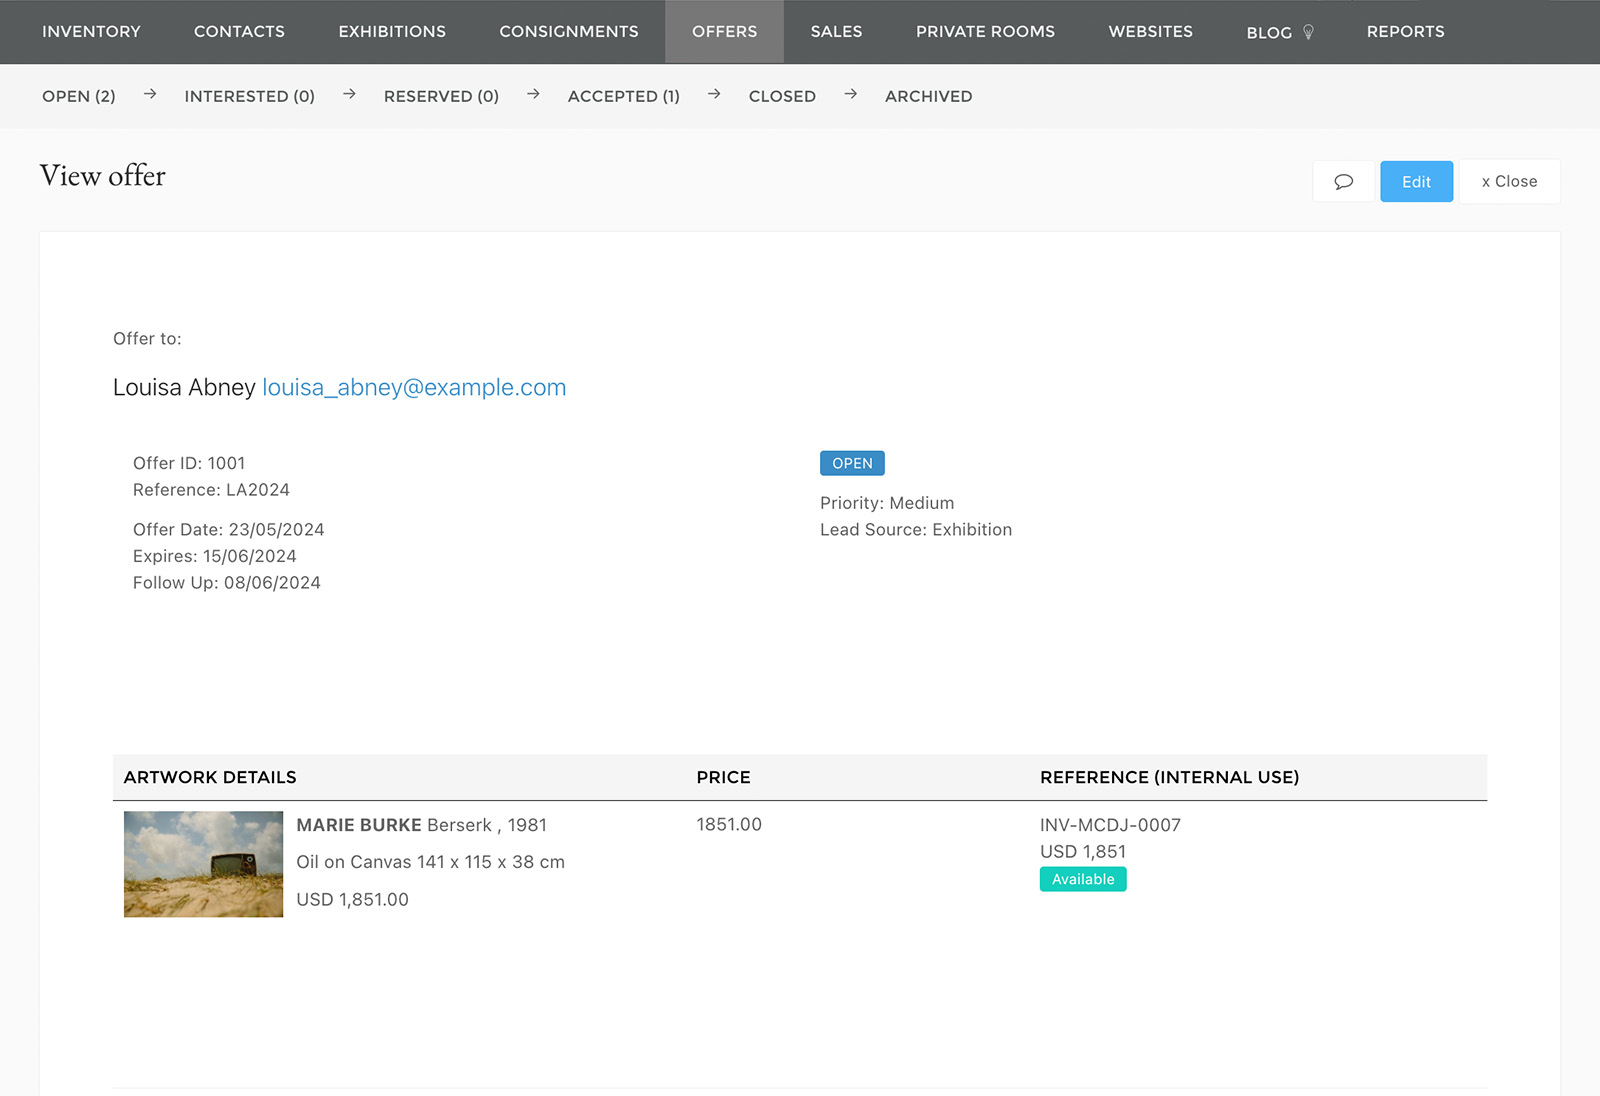Click the Price column header
This screenshot has height=1096, width=1600.
coord(723,777)
